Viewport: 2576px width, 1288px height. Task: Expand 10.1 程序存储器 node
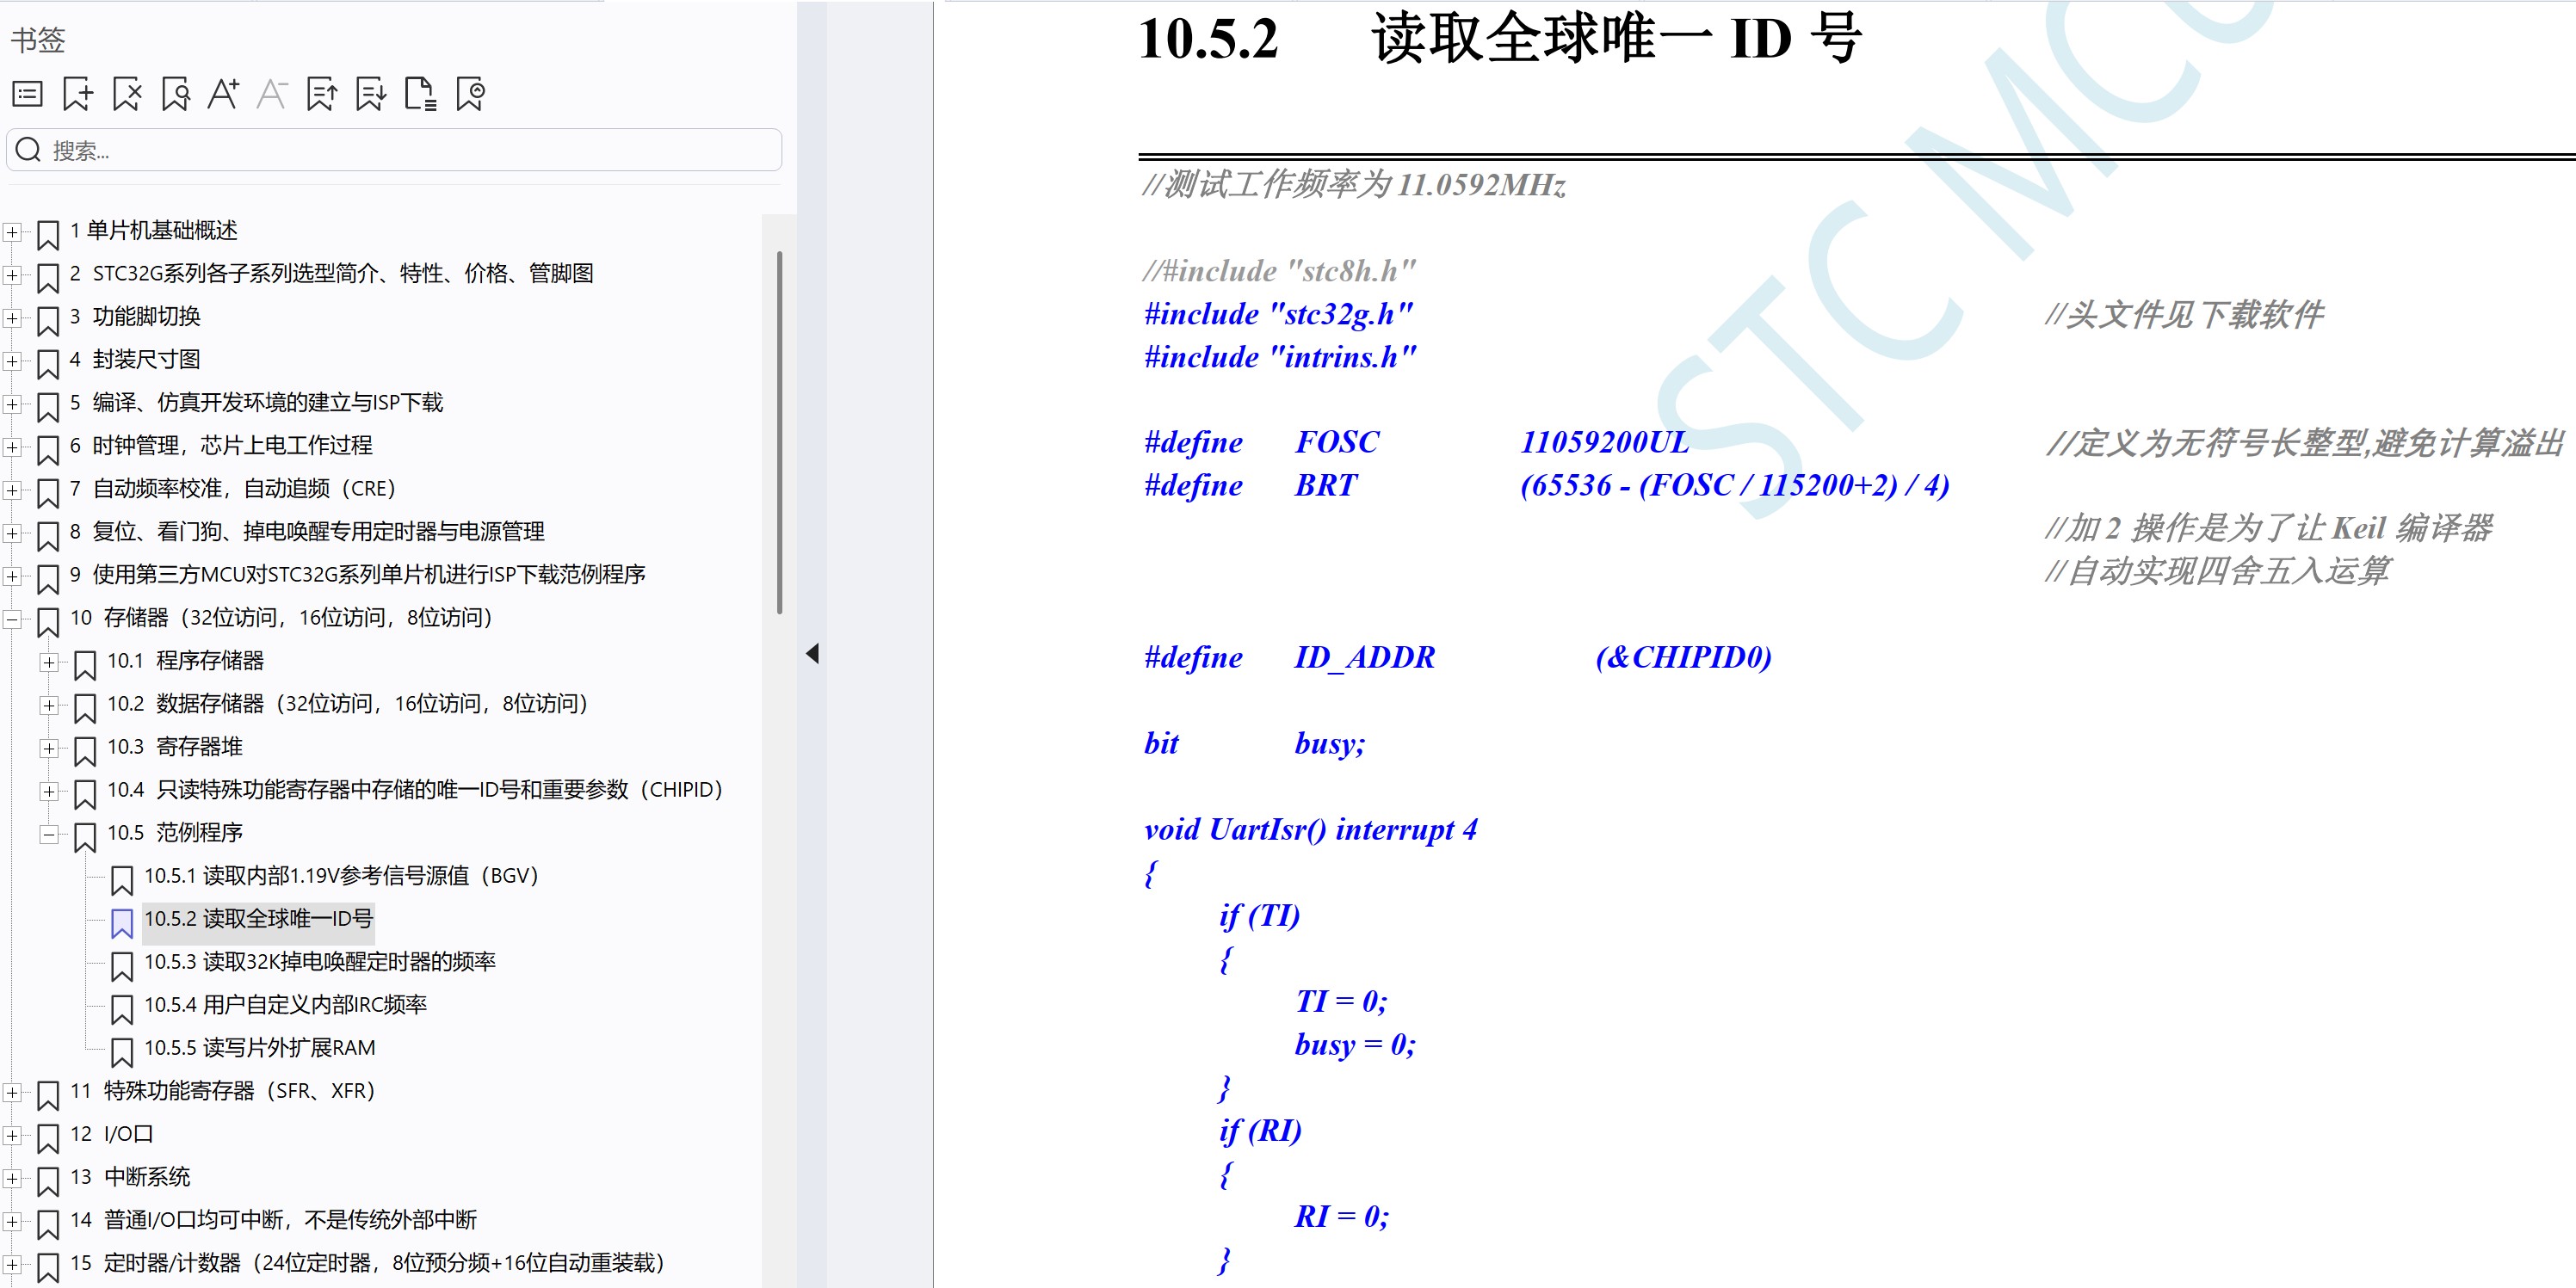pyautogui.click(x=49, y=662)
